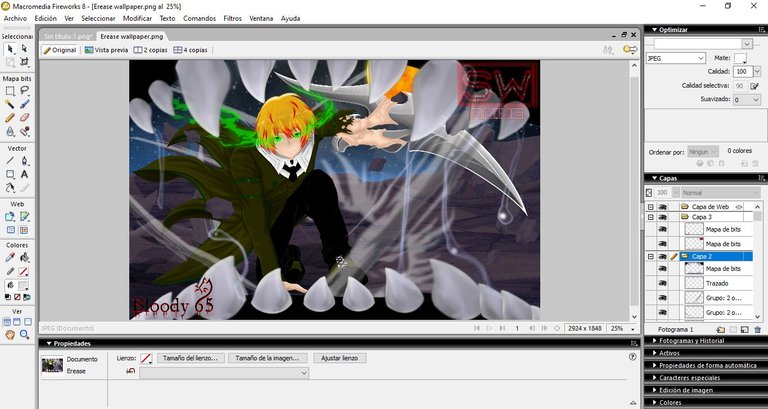Open the 25% zoom level dropdown
Screen dimensions: 768x409
pyautogui.click(x=633, y=329)
